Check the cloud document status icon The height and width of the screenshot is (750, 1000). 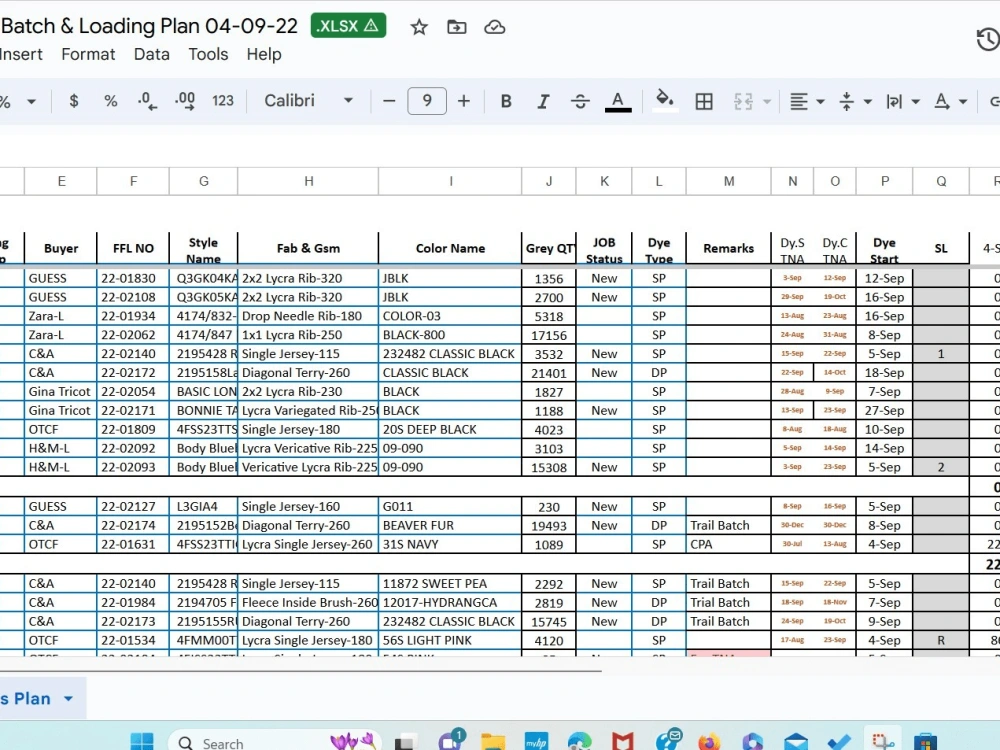(x=495, y=27)
